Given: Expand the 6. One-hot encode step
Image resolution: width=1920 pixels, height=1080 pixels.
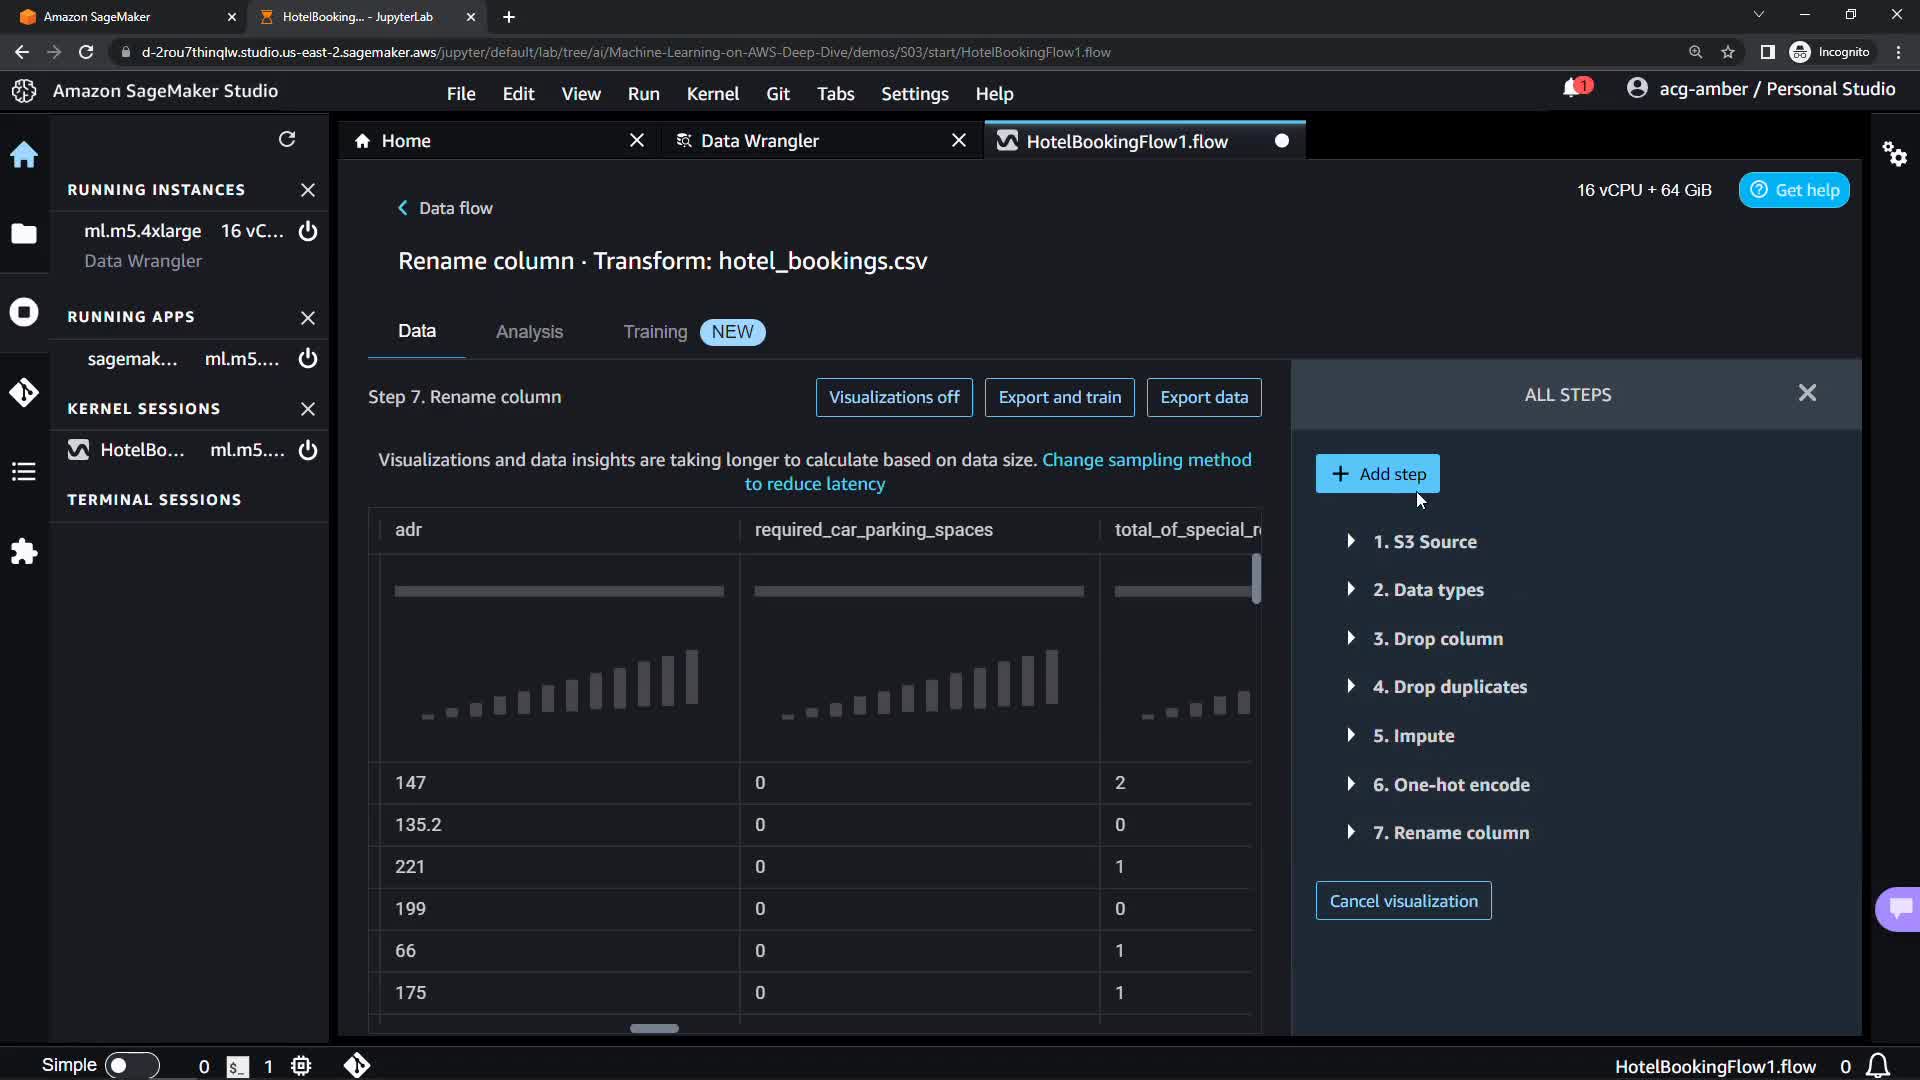Looking at the screenshot, I should point(1351,784).
